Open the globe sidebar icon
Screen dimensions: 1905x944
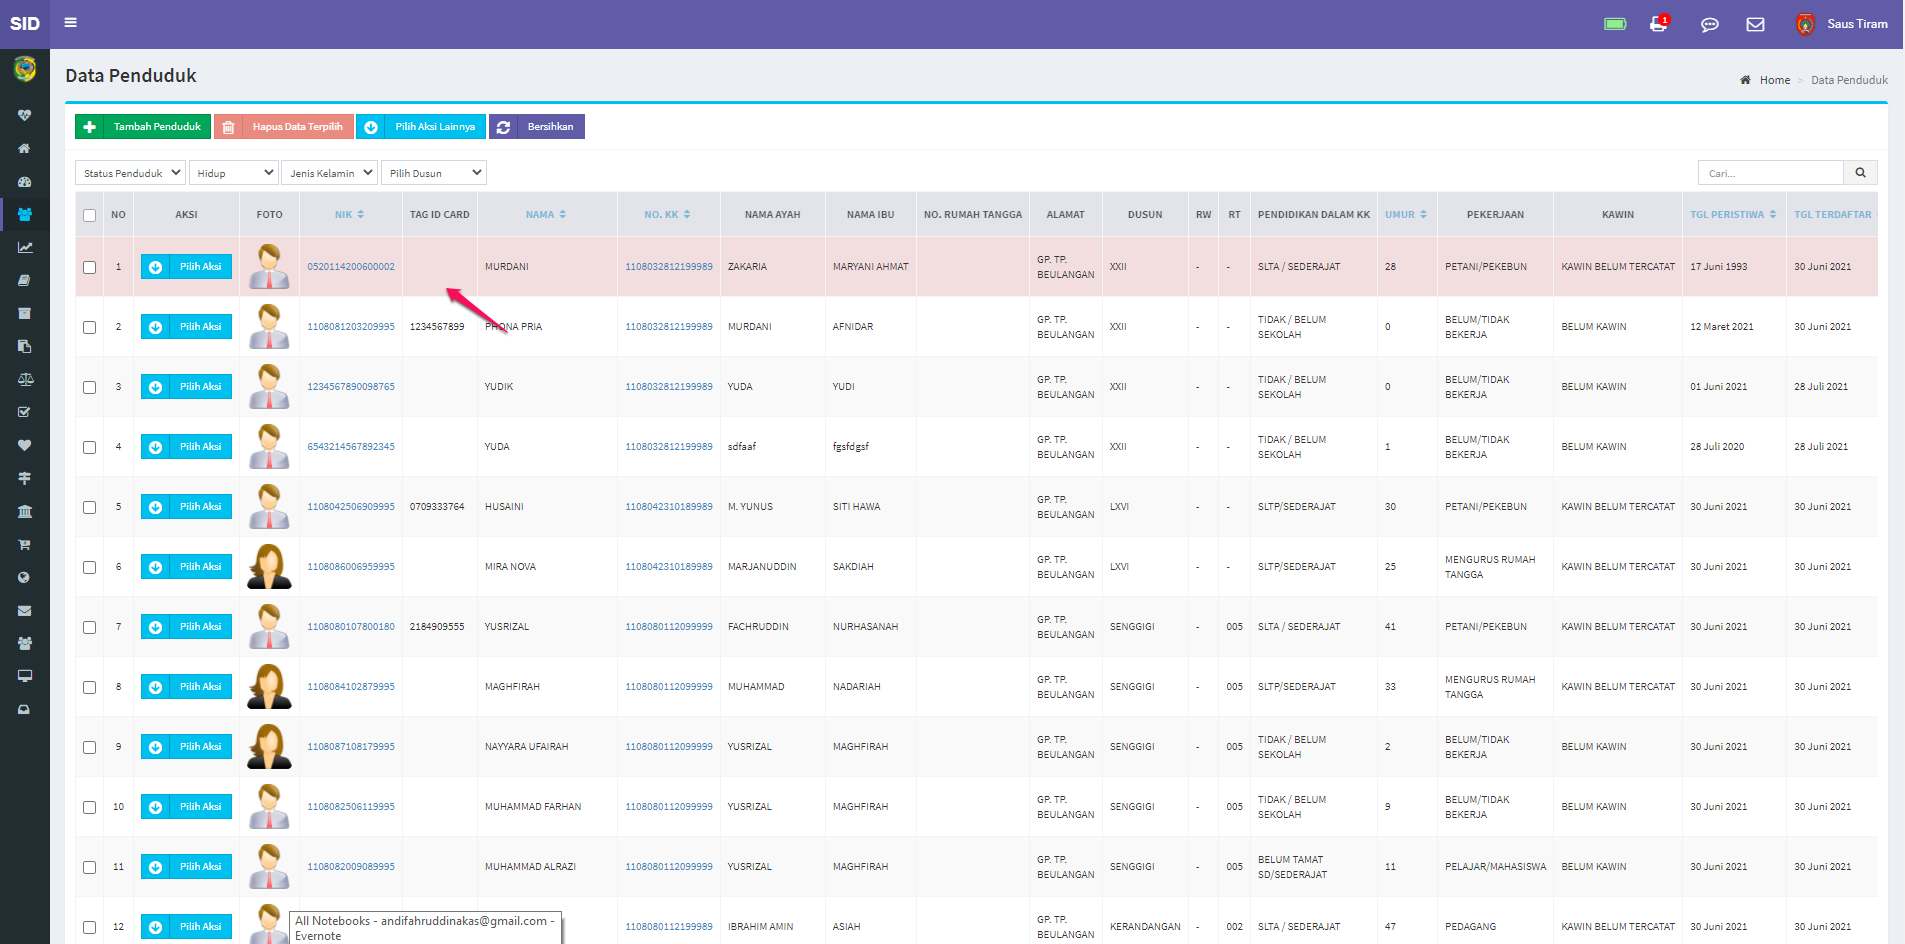(25, 577)
